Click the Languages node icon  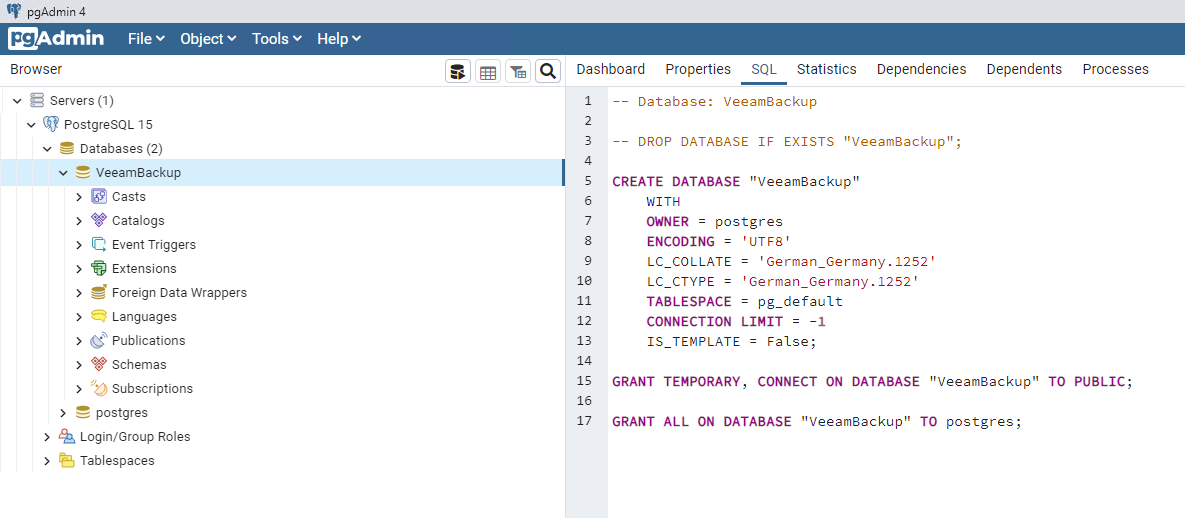click(x=99, y=316)
